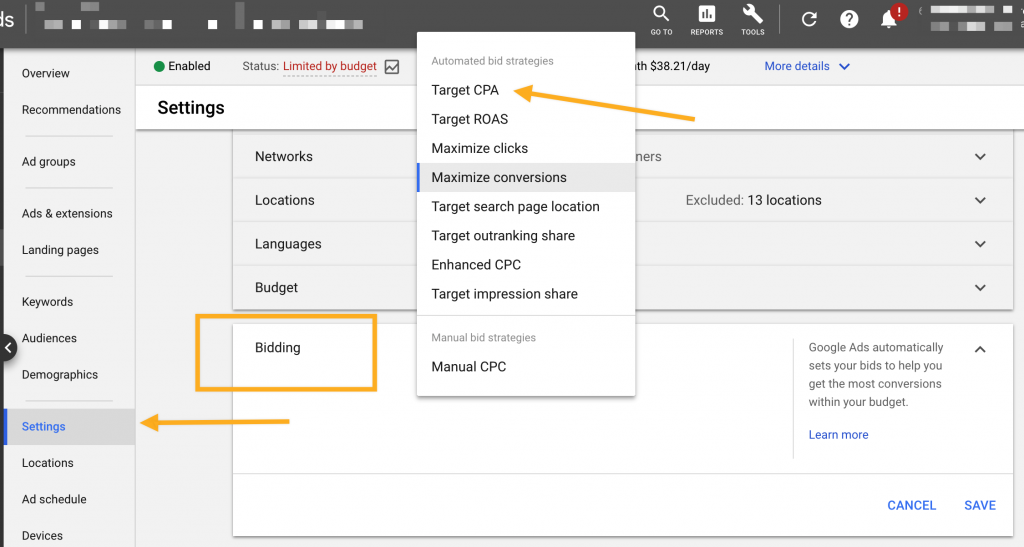The height and width of the screenshot is (547, 1024).
Task: Open the Learn more link
Action: coord(838,435)
